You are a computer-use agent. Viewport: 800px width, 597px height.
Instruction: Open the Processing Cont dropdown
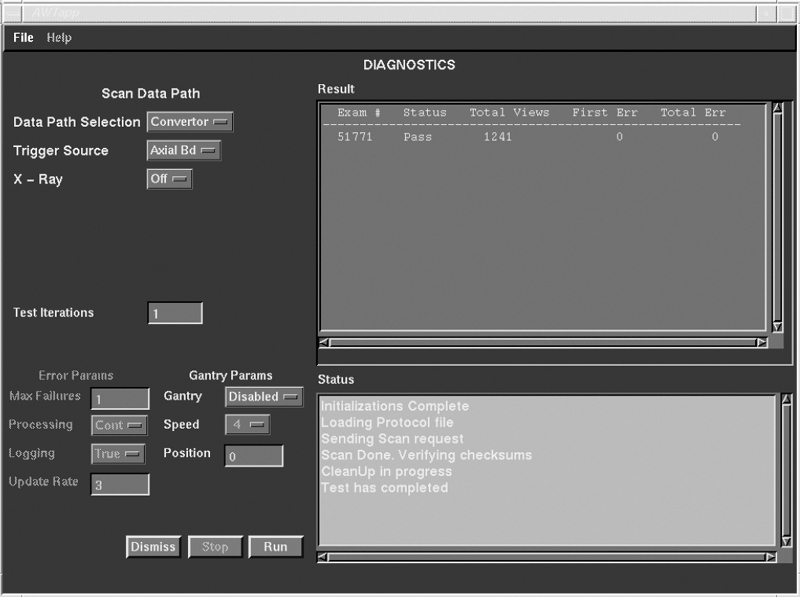pos(119,425)
